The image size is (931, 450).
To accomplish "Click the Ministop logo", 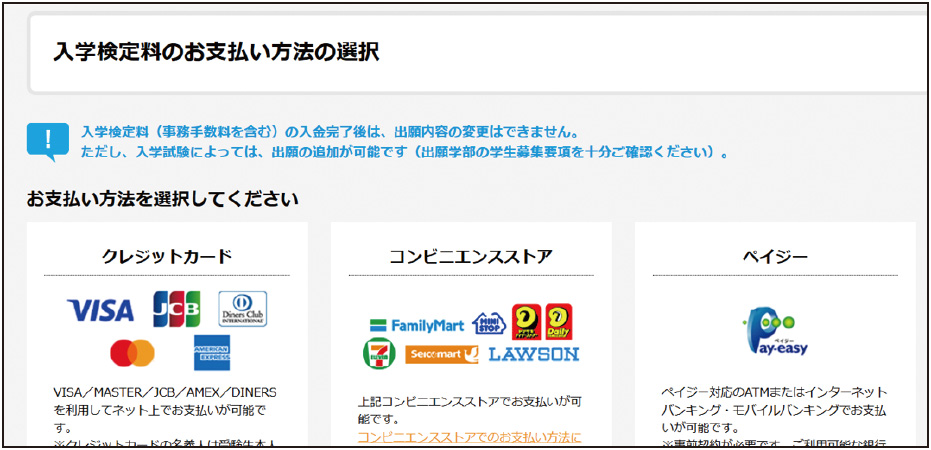I will 489,323.
